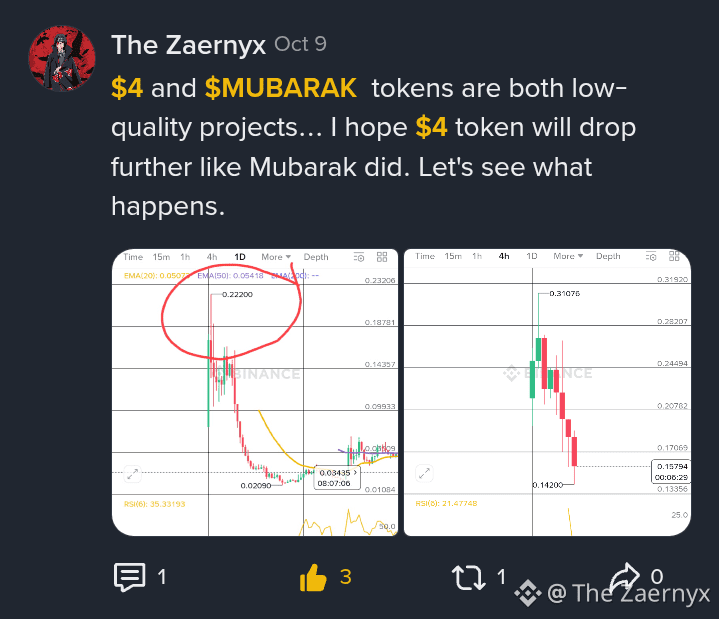Open chart settings icon on left chart
719x619 pixels.
click(x=359, y=257)
